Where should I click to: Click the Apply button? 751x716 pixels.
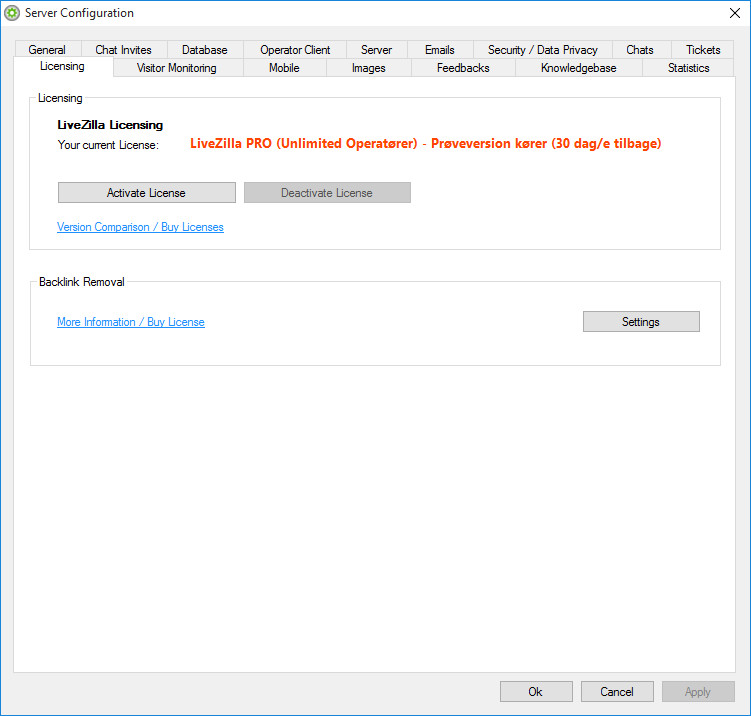pos(698,692)
